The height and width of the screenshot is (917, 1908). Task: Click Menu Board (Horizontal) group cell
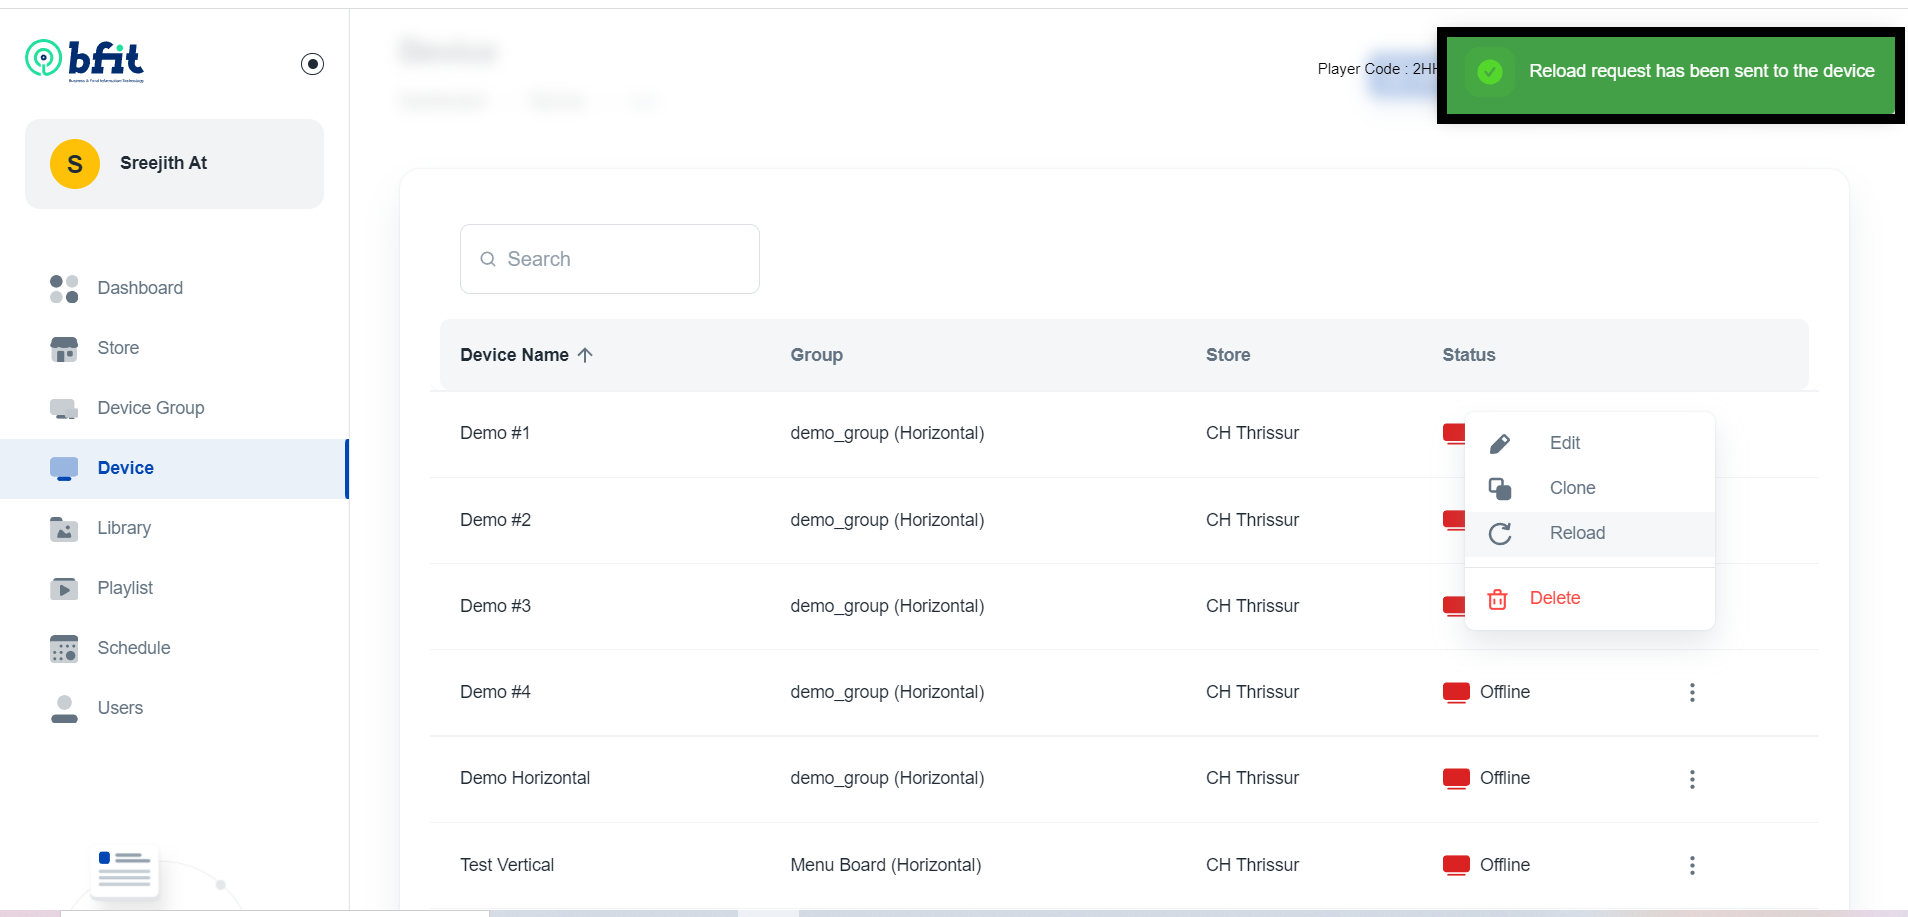886,865
